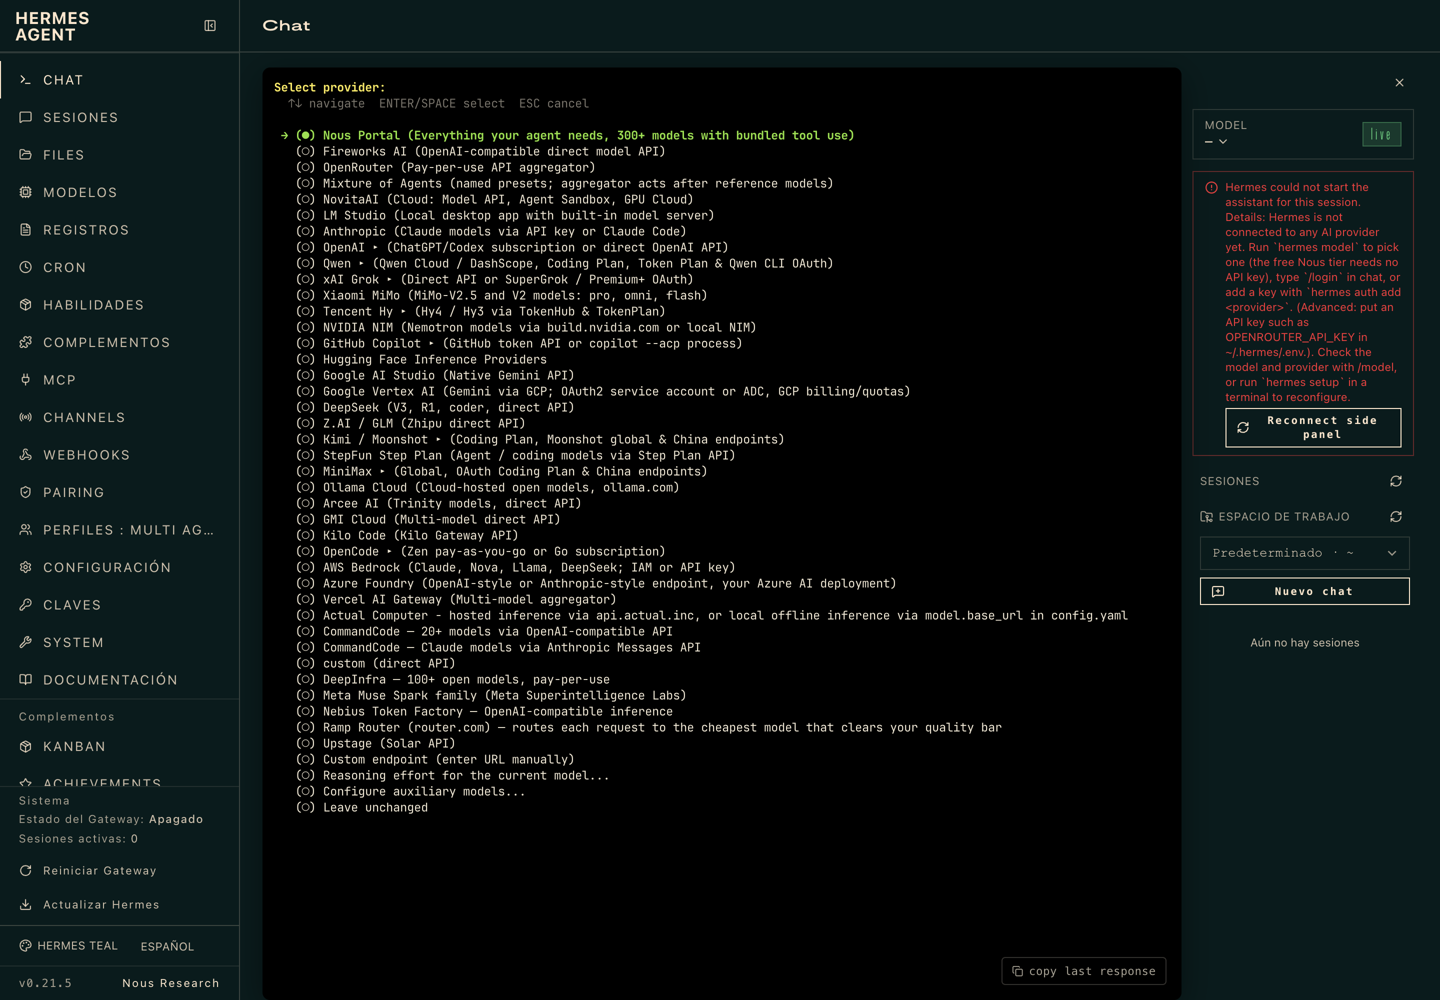Expand the xAI Grok provider submenu

click(390, 280)
